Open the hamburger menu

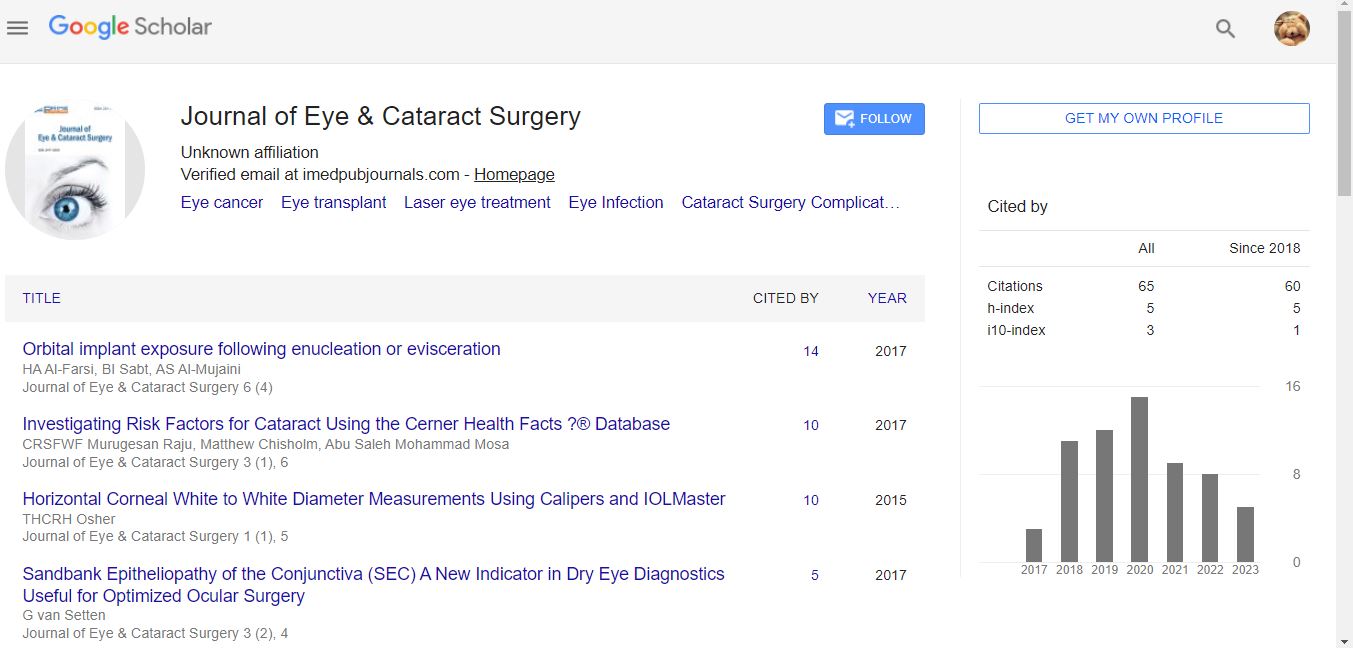click(x=17, y=28)
